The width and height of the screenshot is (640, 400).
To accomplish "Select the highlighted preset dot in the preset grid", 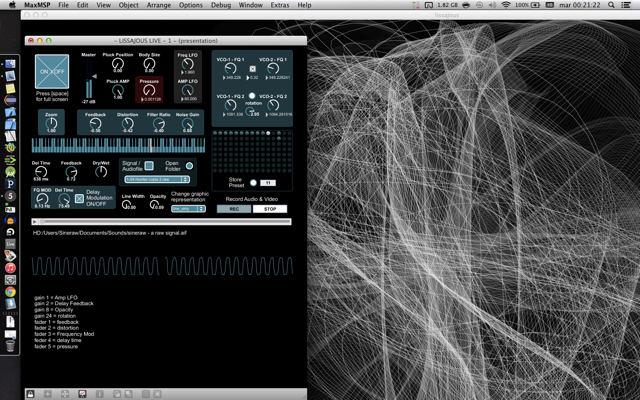I will tap(268, 133).
